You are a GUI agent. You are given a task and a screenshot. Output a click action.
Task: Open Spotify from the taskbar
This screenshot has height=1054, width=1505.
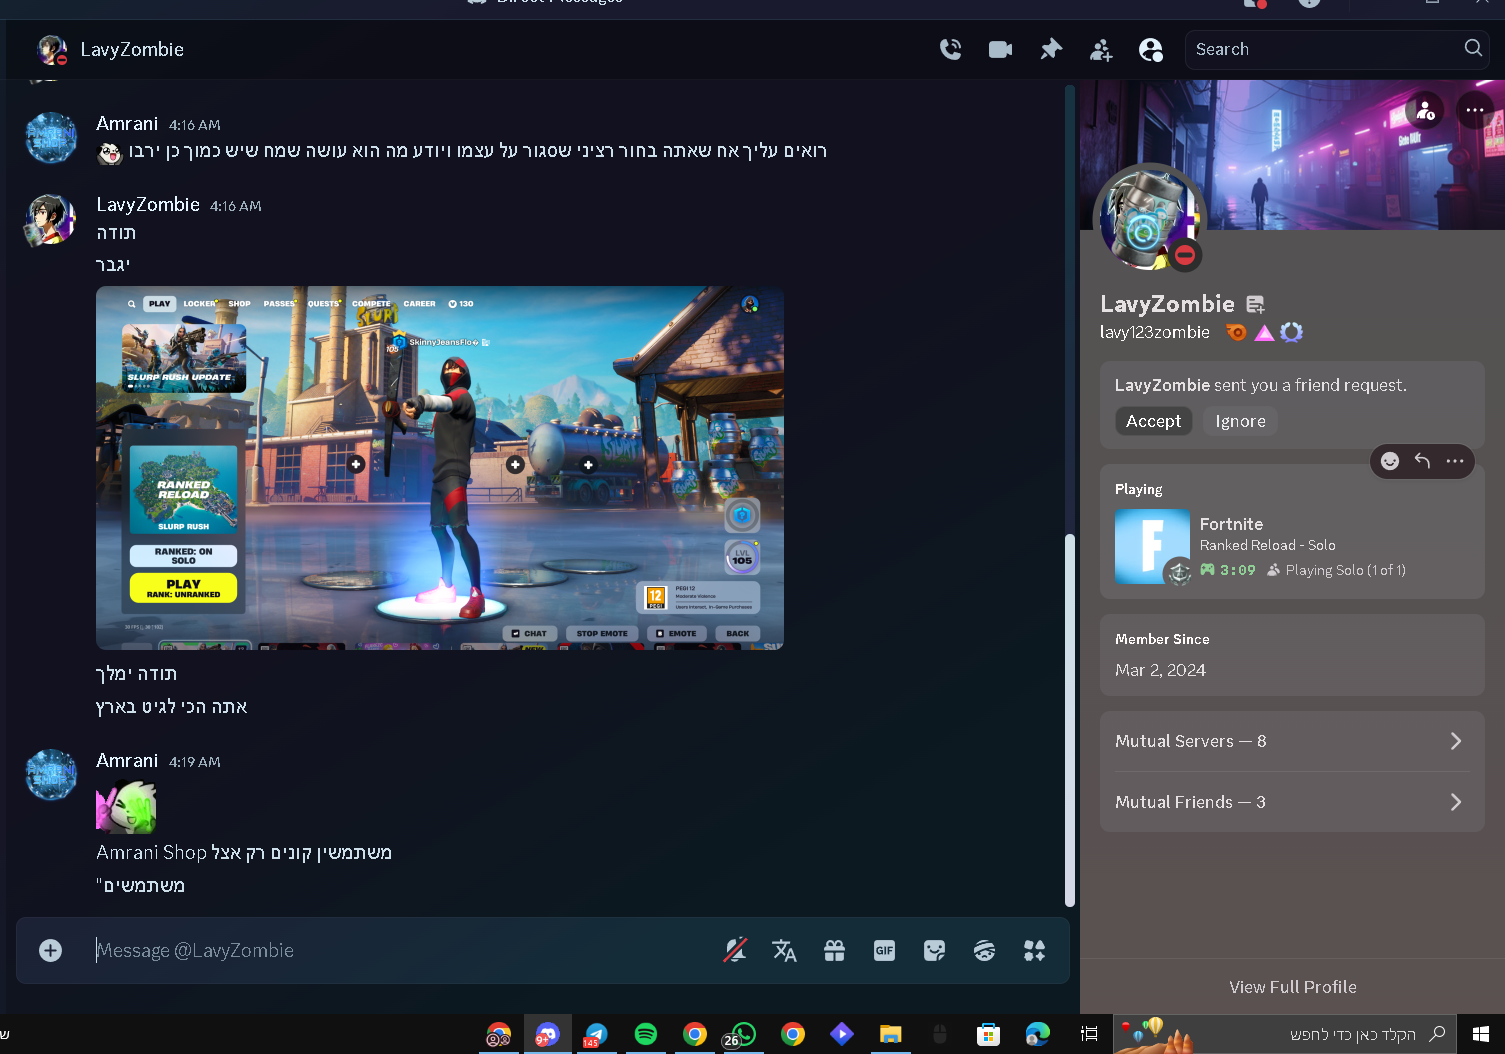(x=646, y=1034)
